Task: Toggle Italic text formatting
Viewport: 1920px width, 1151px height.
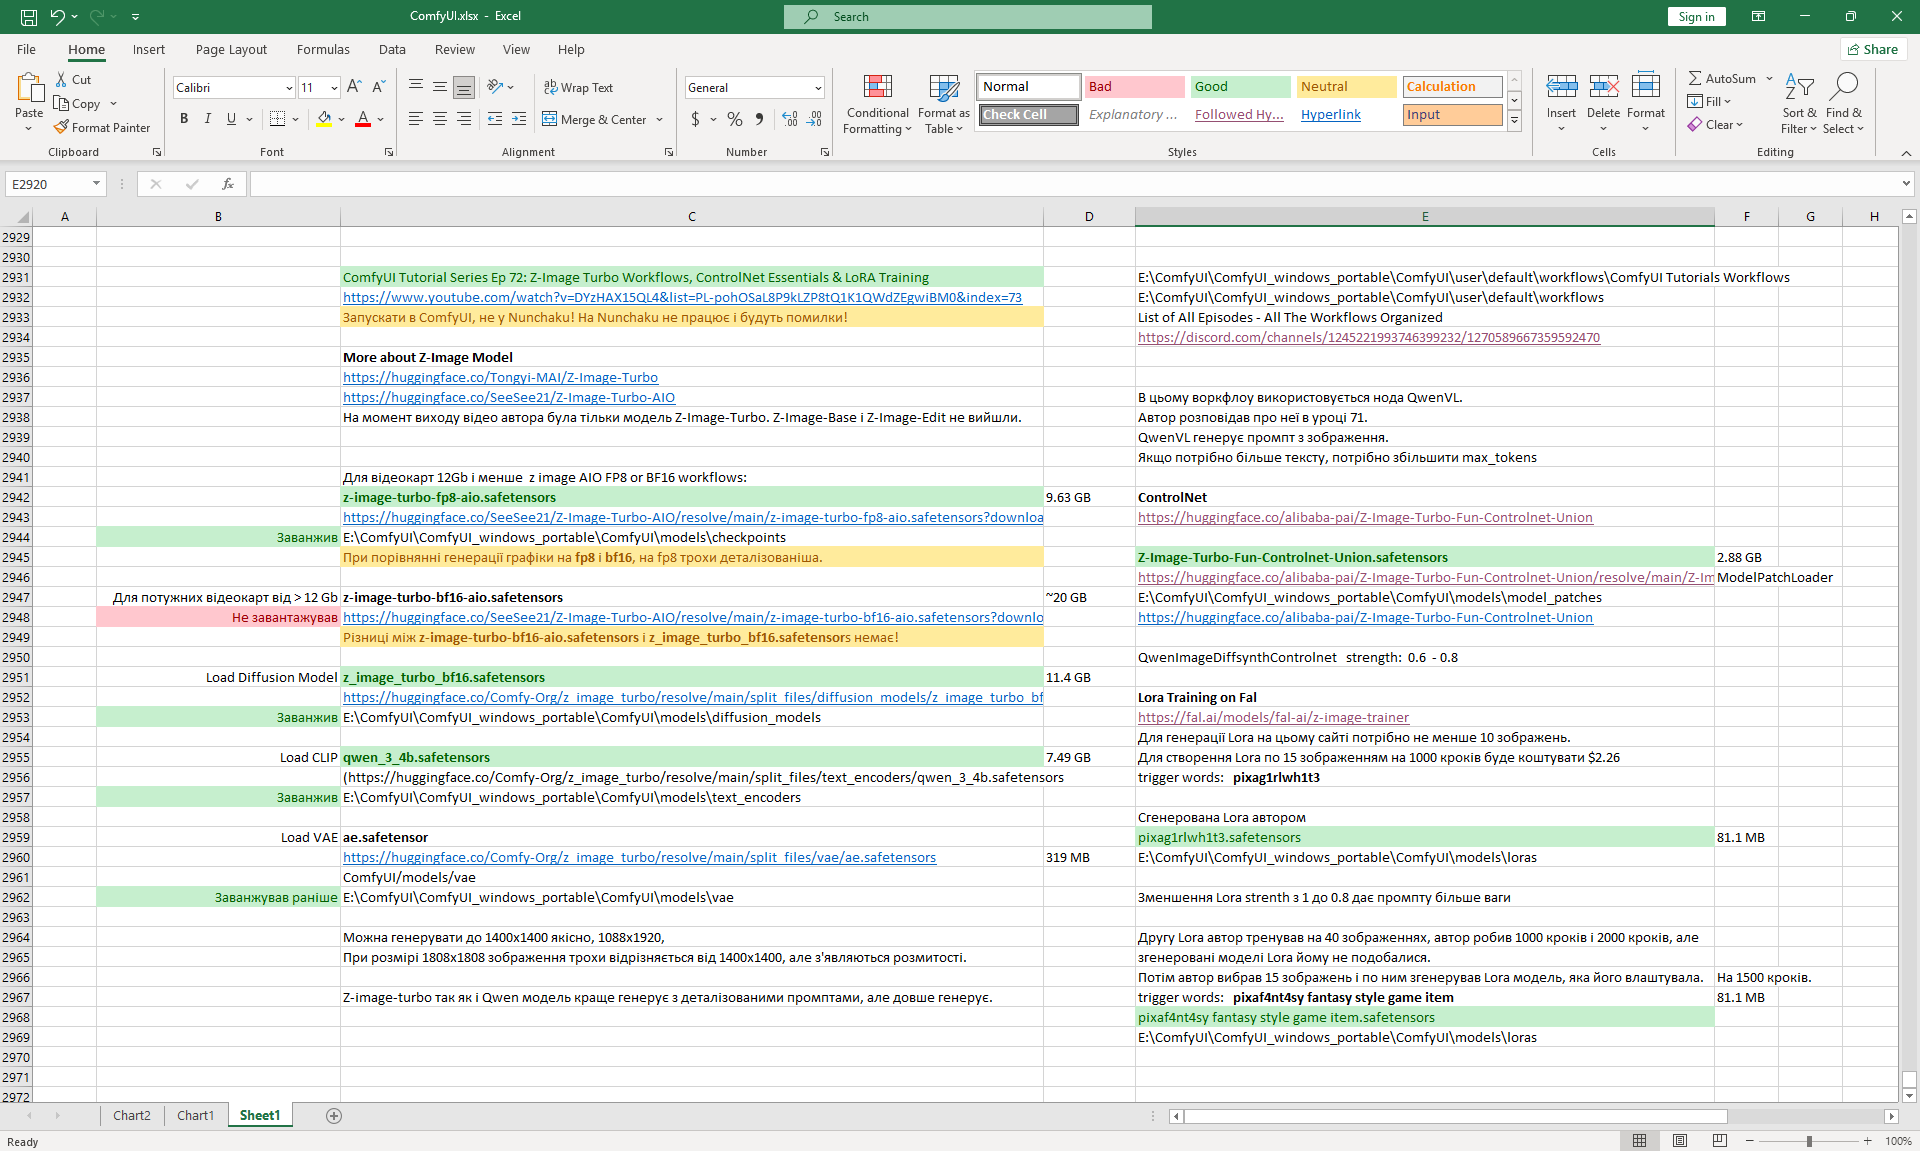Action: pos(208,119)
